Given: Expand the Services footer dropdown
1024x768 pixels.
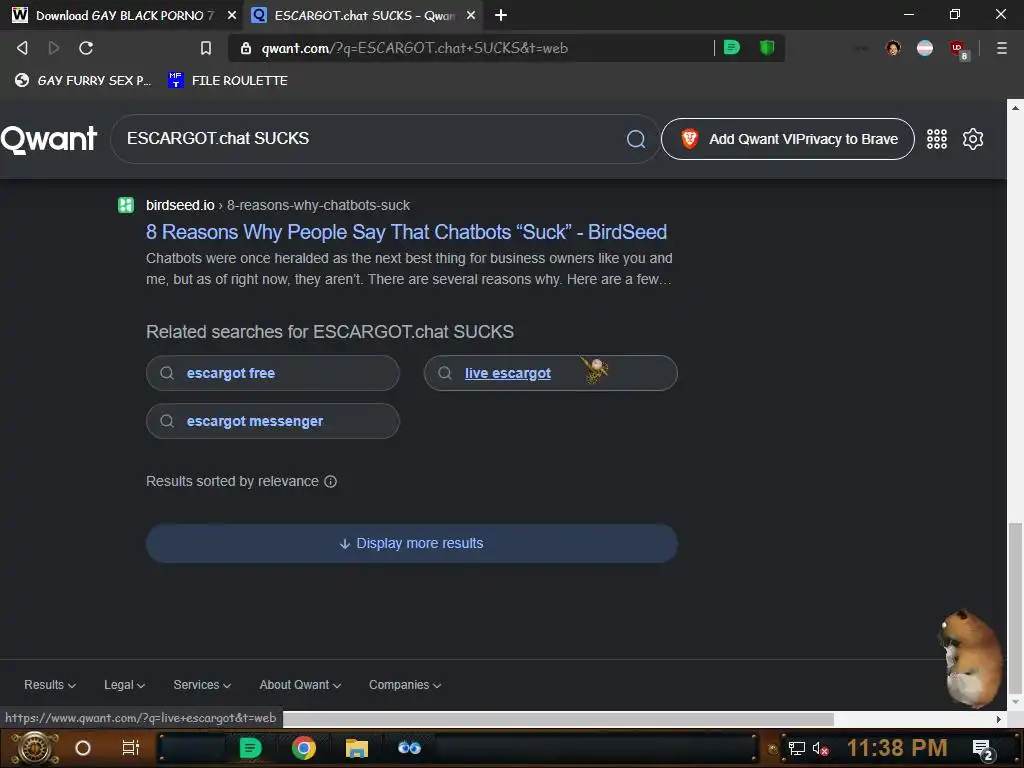Looking at the screenshot, I should (202, 684).
